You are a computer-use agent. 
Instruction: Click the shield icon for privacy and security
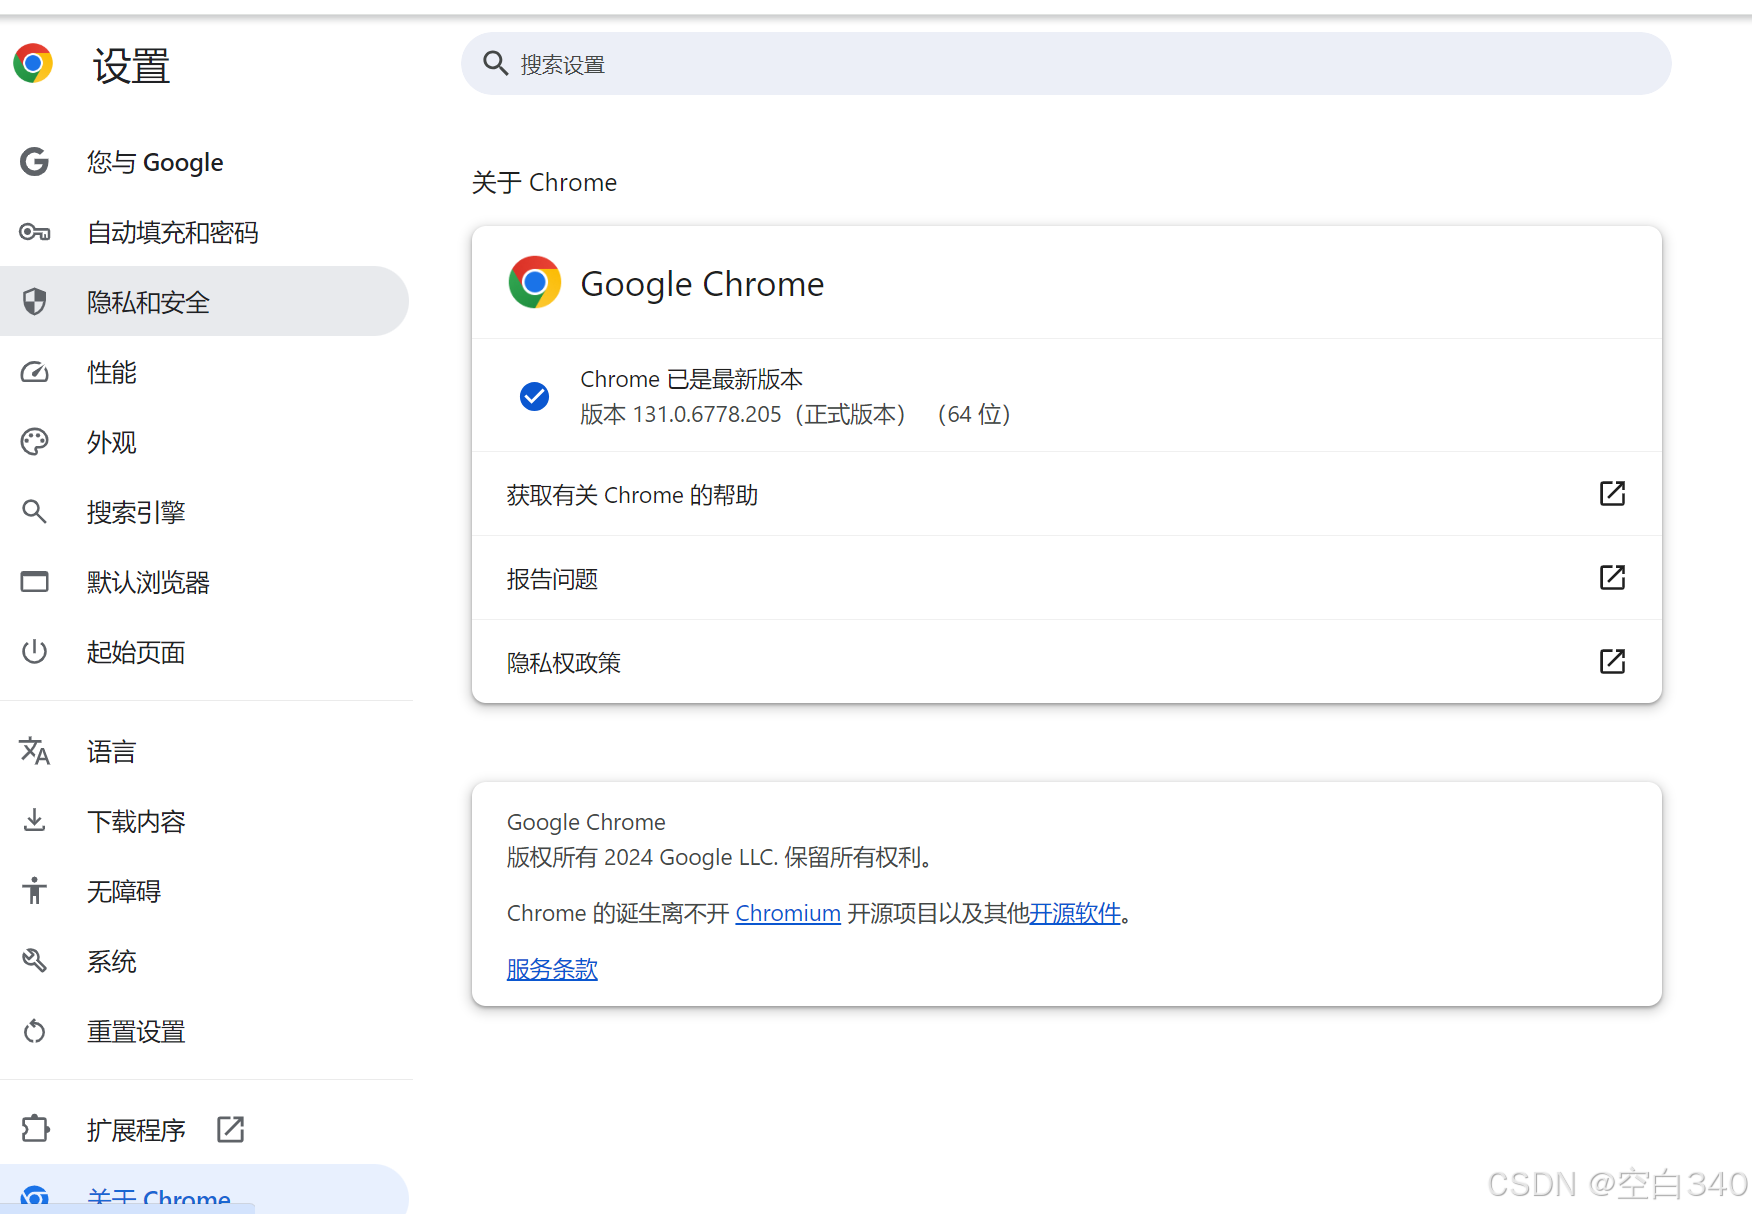[35, 302]
